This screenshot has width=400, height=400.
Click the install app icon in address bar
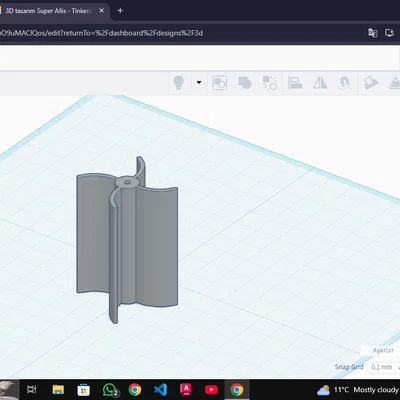point(389,33)
